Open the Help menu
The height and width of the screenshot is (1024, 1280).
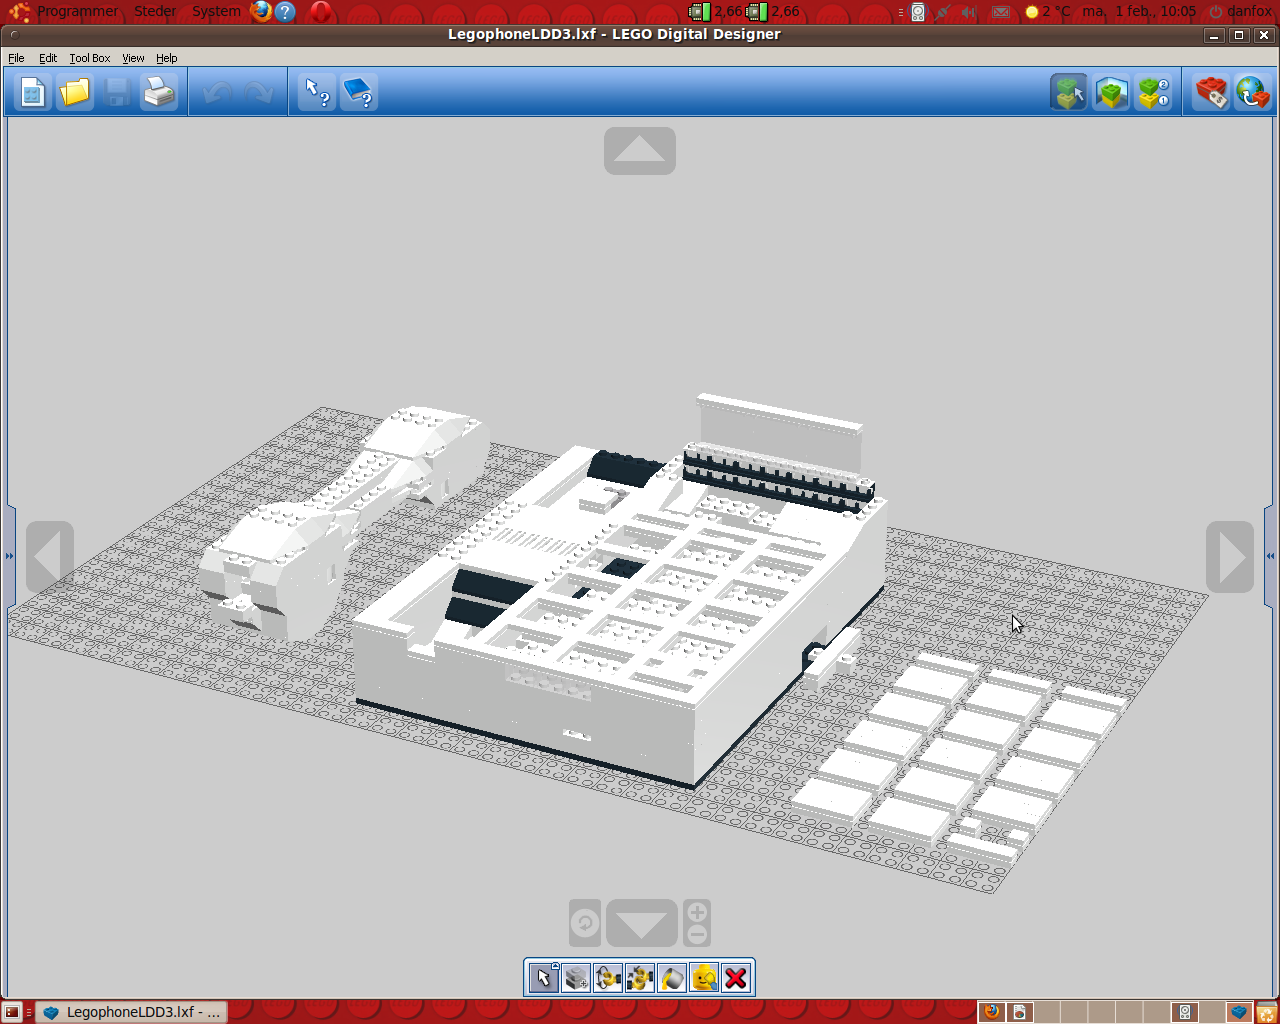[166, 58]
